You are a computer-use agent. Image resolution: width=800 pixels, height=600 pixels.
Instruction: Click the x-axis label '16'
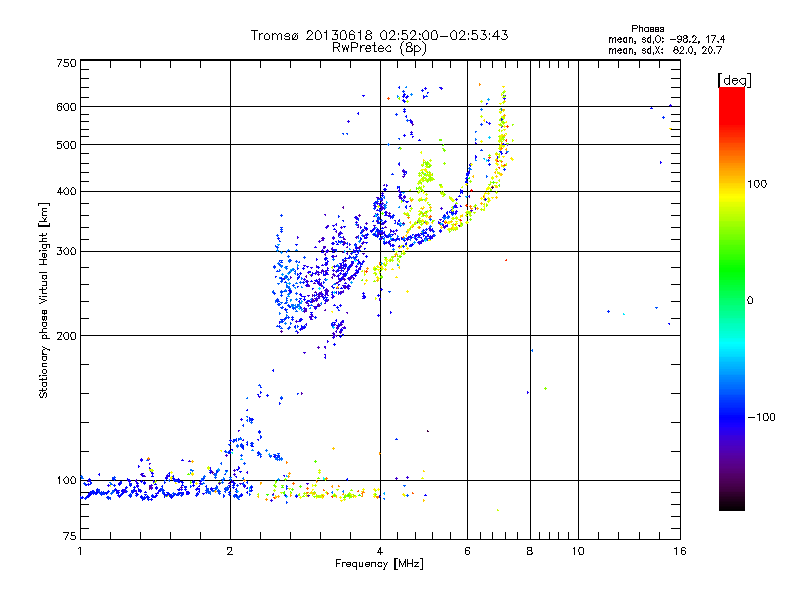pyautogui.click(x=680, y=551)
